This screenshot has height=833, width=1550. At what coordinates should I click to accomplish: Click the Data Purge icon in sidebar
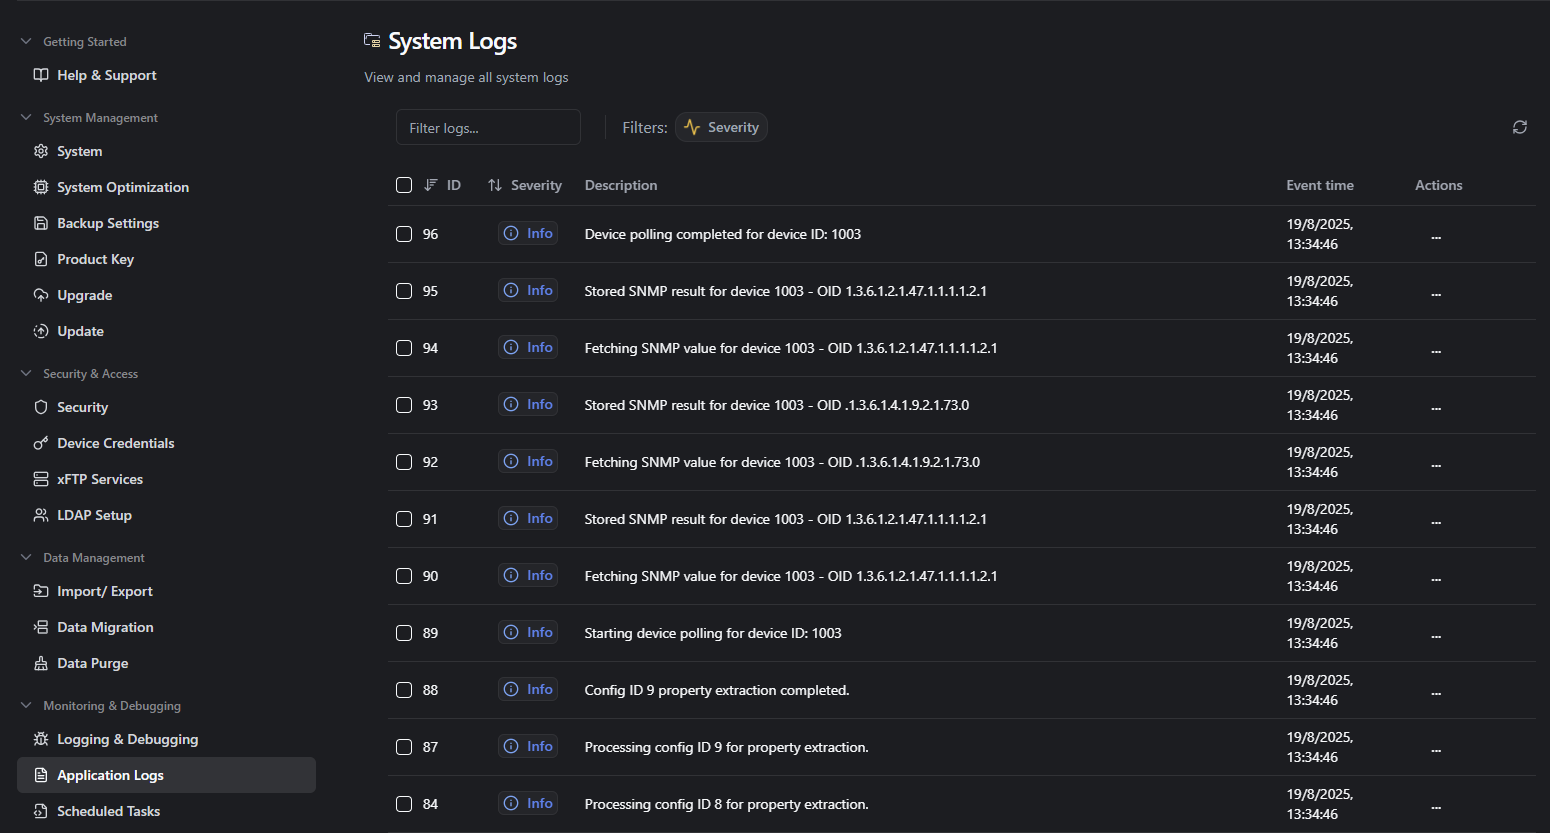[x=41, y=663]
